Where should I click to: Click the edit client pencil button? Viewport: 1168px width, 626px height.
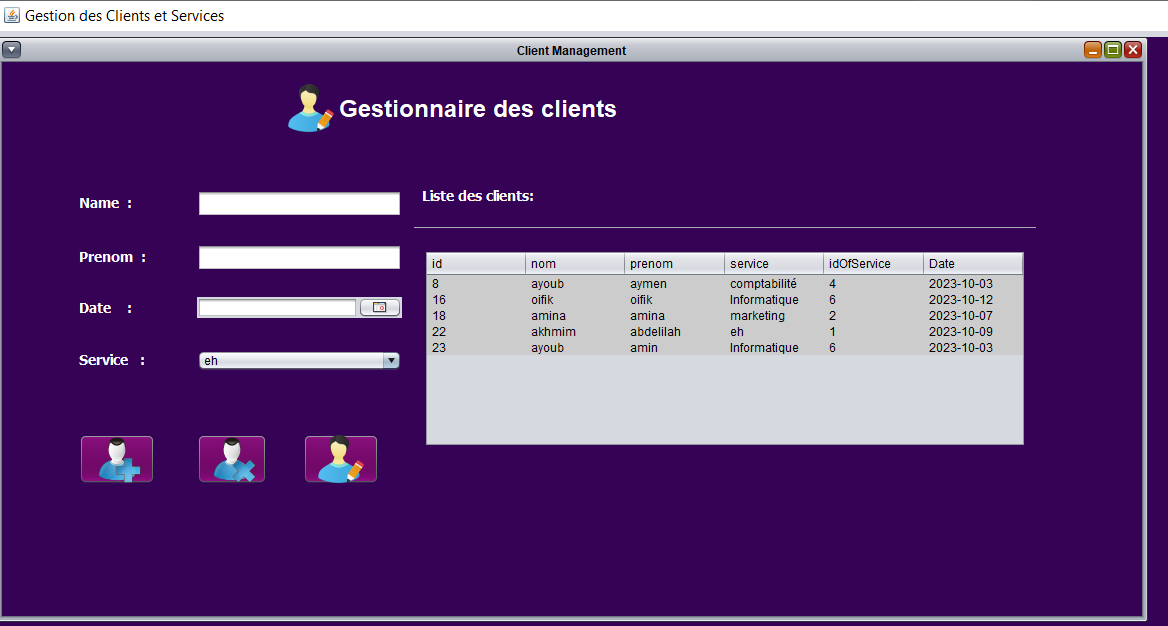(x=340, y=459)
